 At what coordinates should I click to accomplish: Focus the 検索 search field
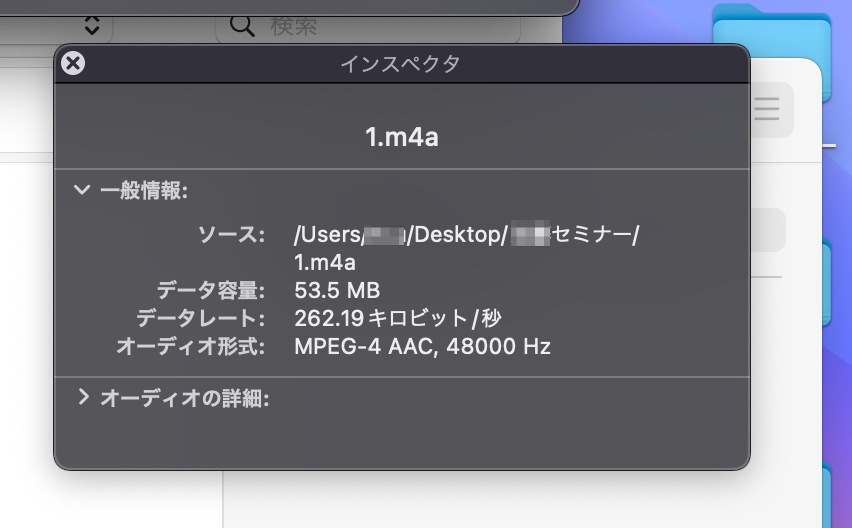pos(380,25)
